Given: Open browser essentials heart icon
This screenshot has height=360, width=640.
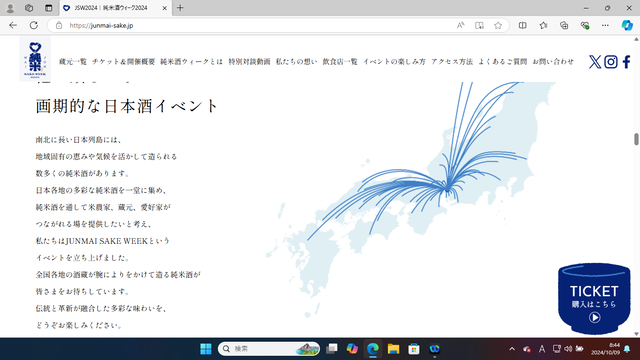Looking at the screenshot, I should (x=584, y=25).
